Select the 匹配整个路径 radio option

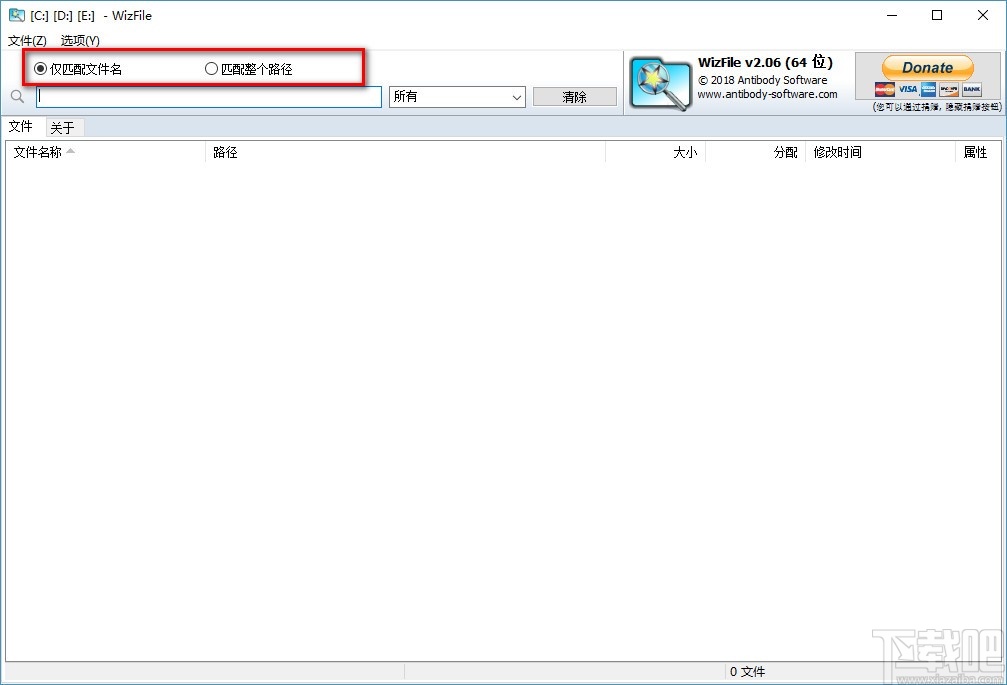point(249,69)
